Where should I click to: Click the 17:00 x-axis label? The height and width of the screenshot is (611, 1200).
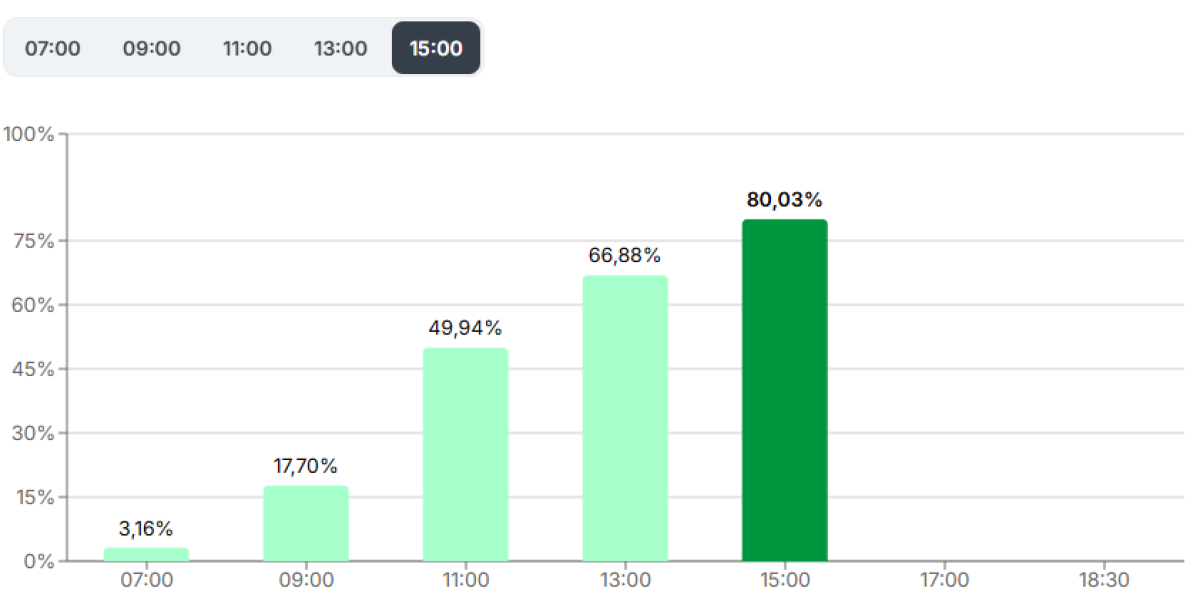click(x=944, y=580)
